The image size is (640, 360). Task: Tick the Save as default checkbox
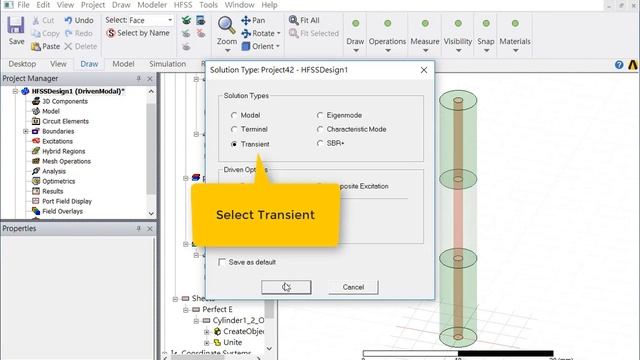click(222, 262)
